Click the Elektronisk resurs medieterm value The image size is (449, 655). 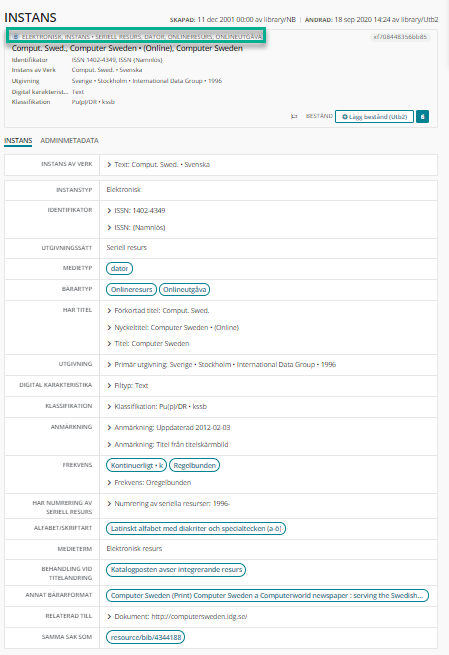pyautogui.click(x=134, y=548)
